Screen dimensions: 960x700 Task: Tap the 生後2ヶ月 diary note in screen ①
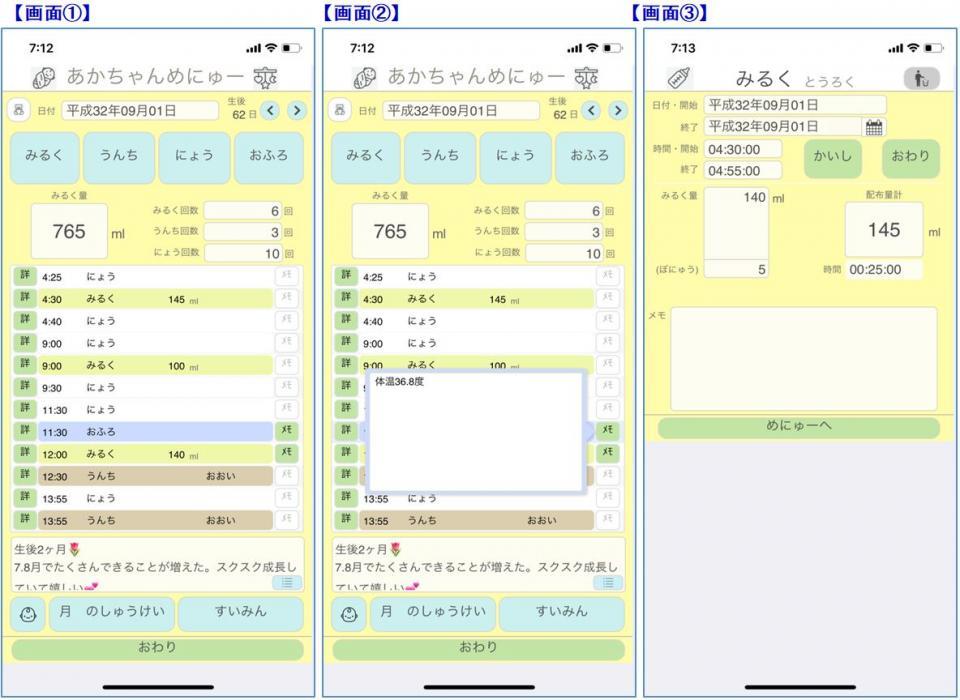(157, 564)
